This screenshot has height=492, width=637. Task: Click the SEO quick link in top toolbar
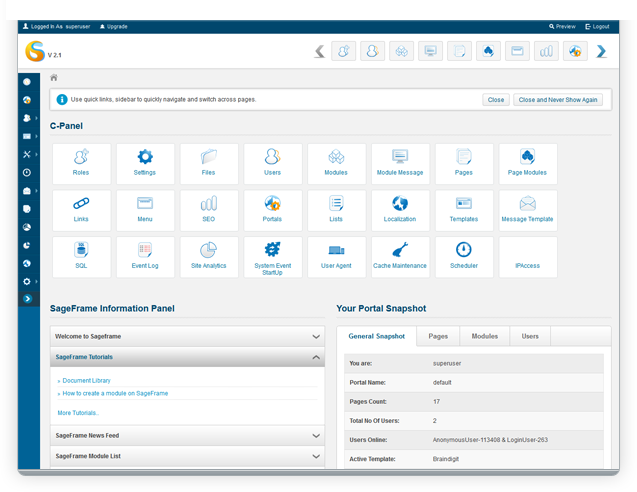(546, 51)
